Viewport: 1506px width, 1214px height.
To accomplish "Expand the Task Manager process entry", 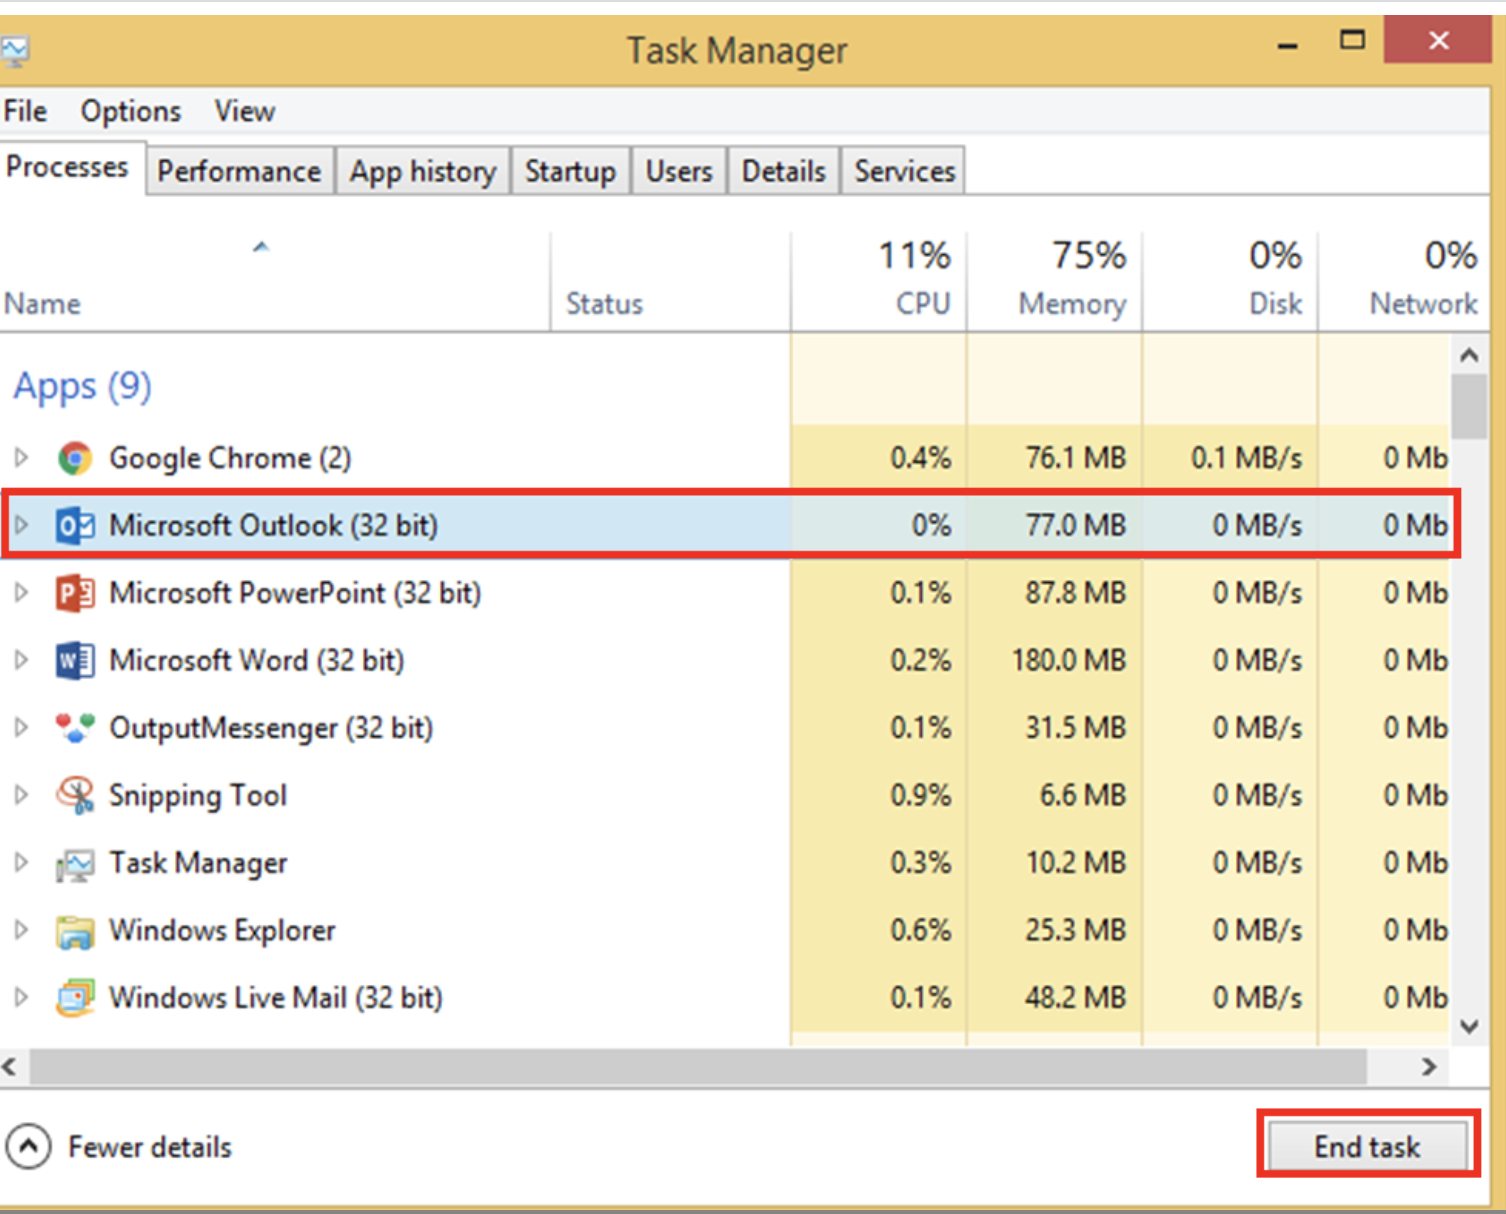I will coord(21,862).
